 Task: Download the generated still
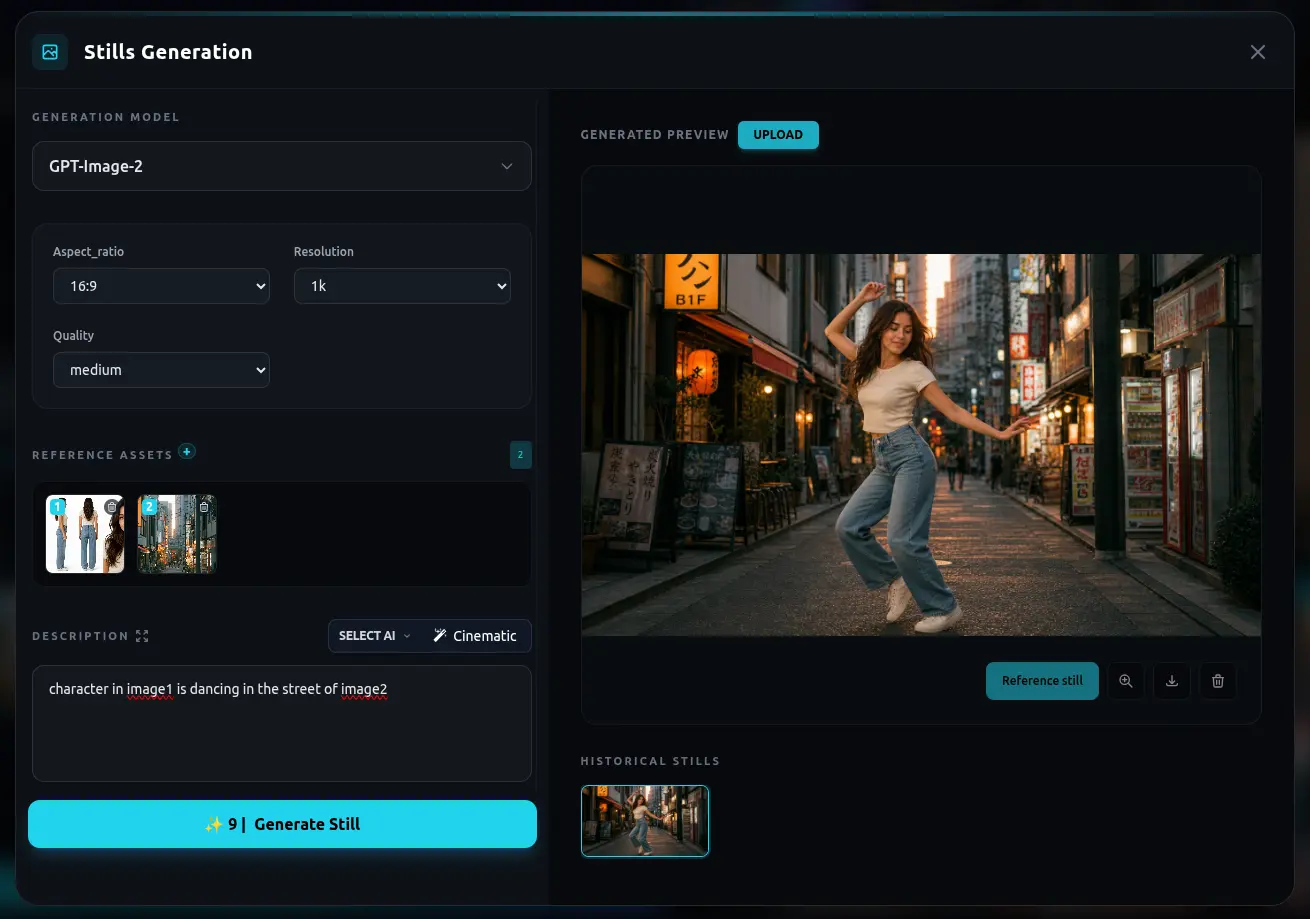(1172, 681)
